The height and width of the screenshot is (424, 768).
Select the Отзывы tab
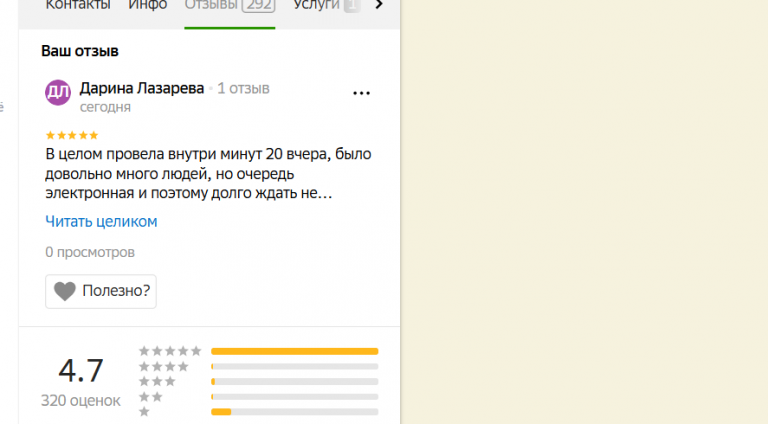pos(229,5)
